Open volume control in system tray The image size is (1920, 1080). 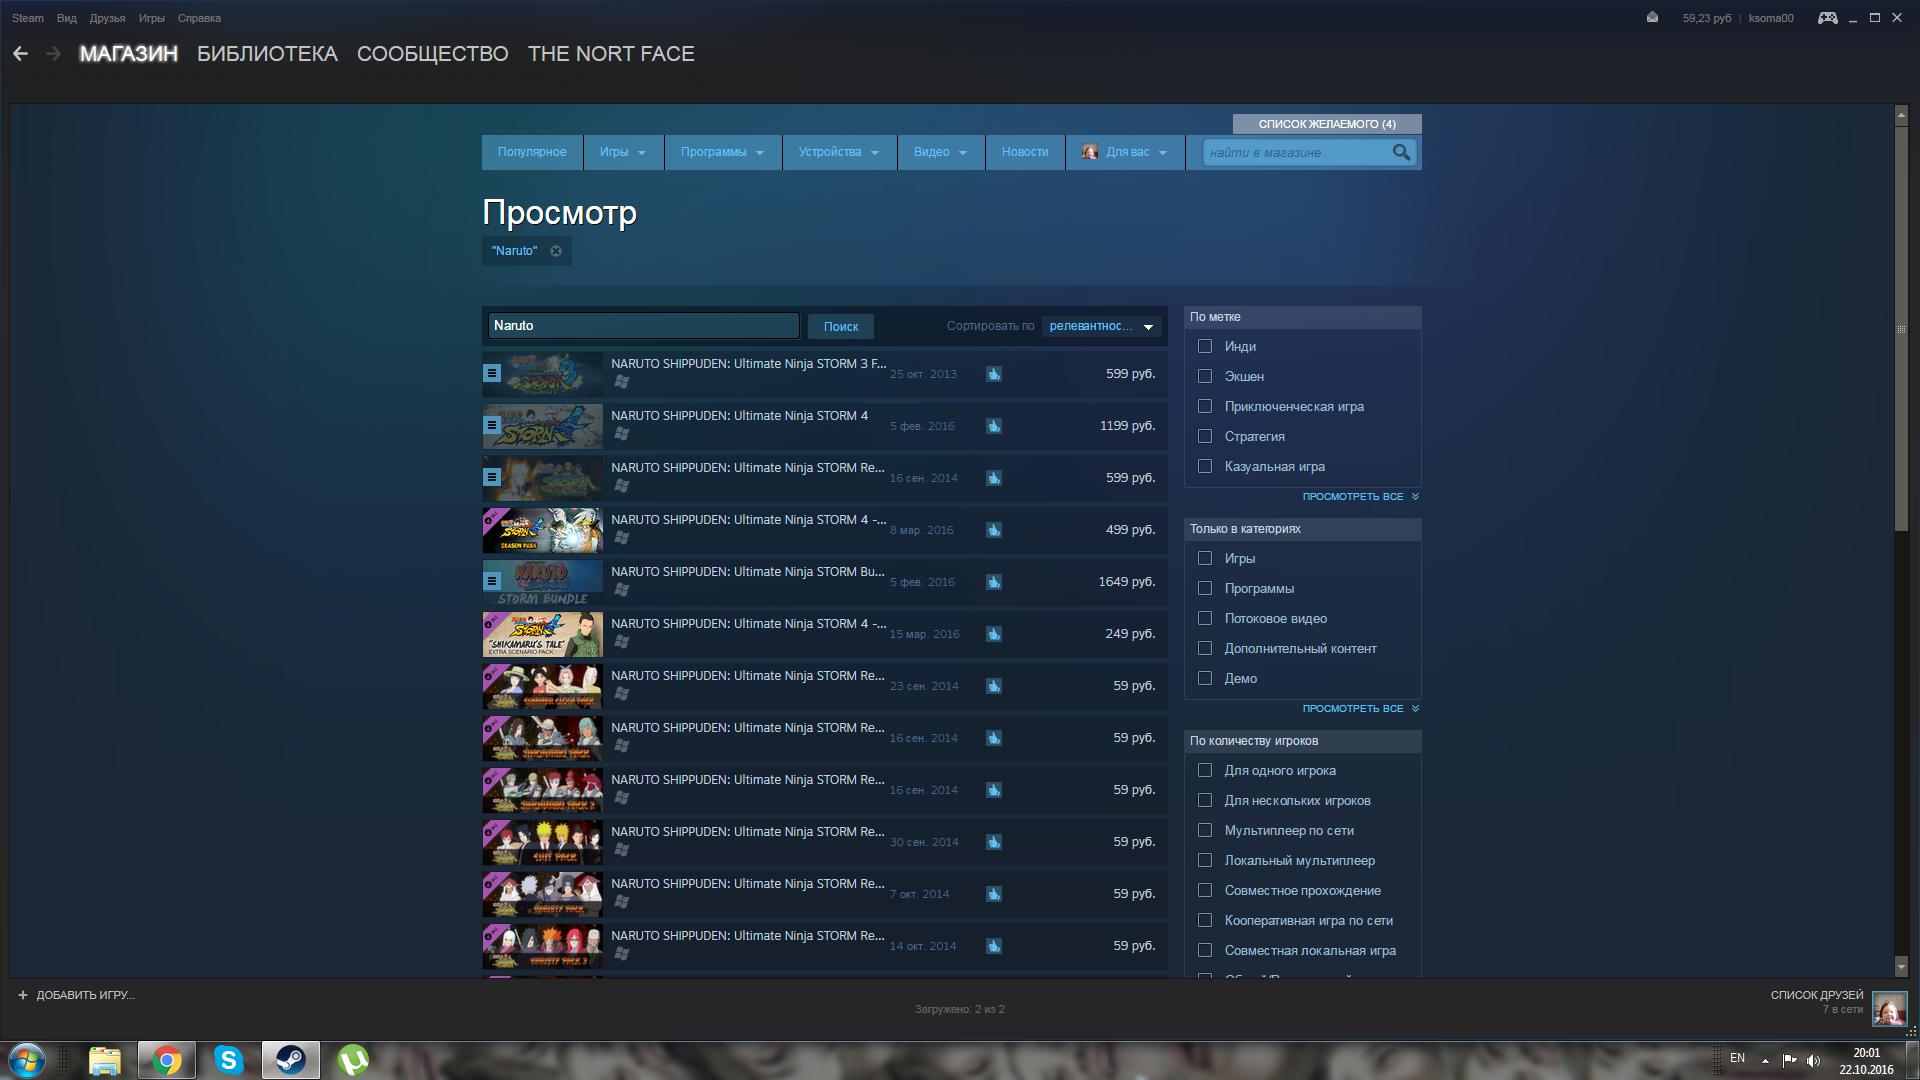pyautogui.click(x=1813, y=1060)
